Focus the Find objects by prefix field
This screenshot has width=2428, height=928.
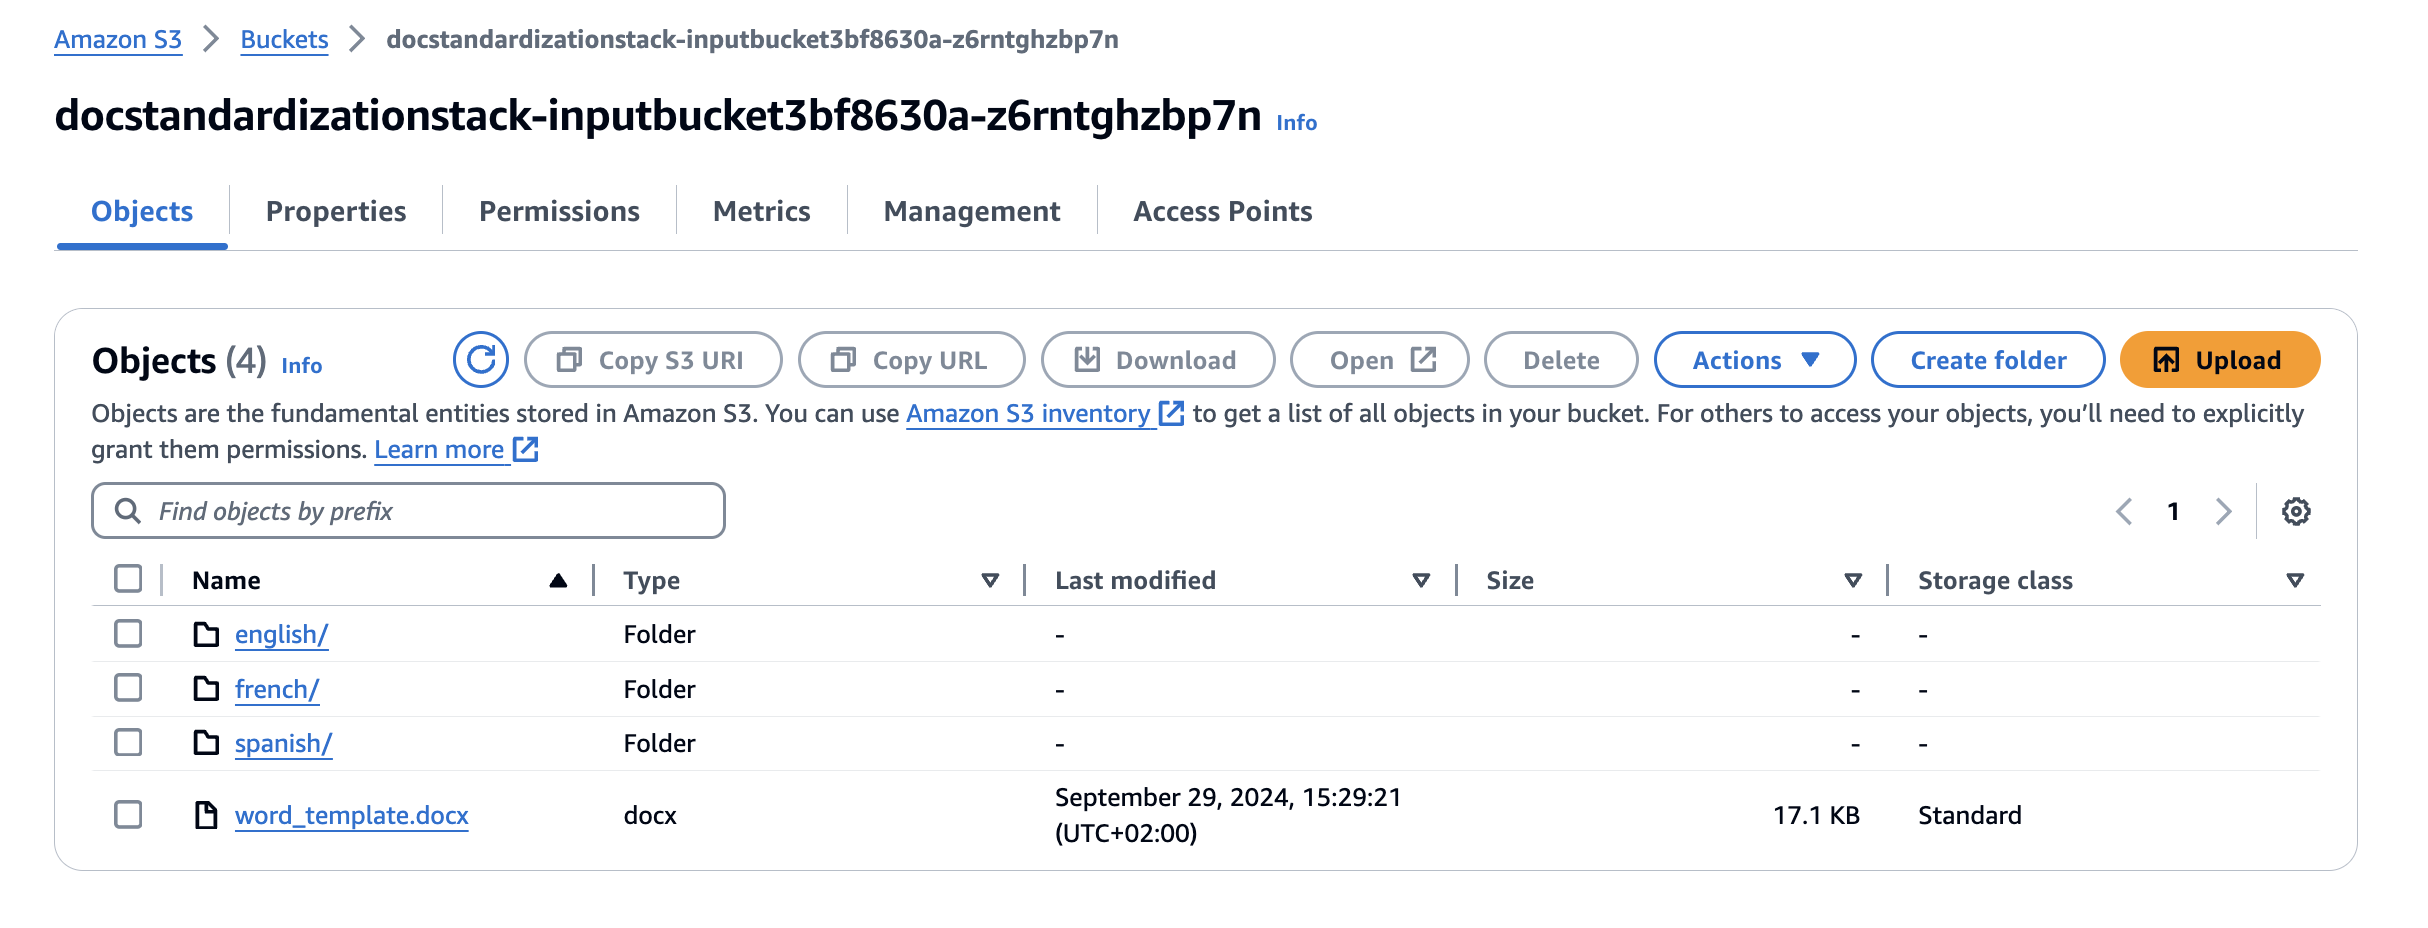(x=420, y=512)
